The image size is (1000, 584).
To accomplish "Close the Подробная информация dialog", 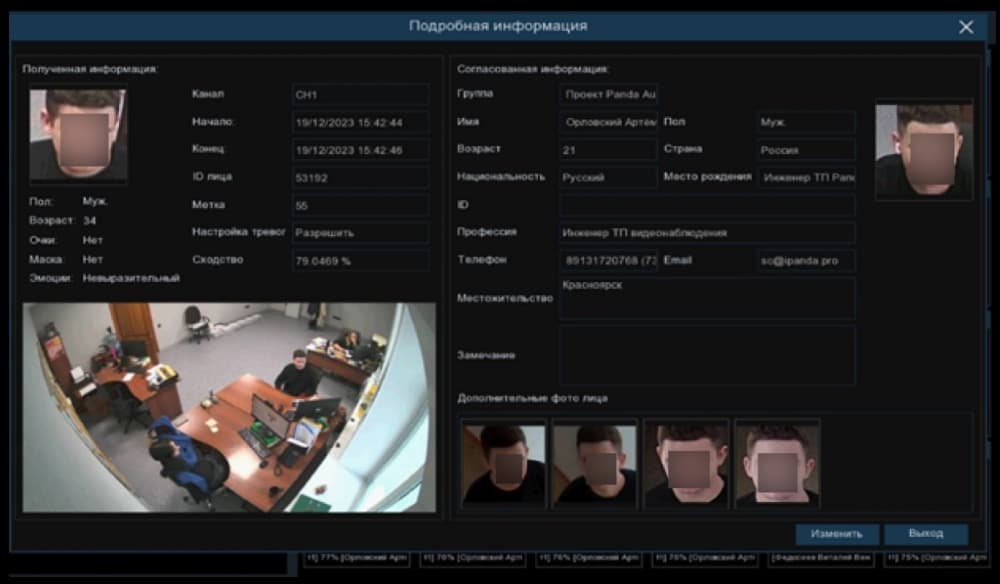I will pyautogui.click(x=966, y=27).
